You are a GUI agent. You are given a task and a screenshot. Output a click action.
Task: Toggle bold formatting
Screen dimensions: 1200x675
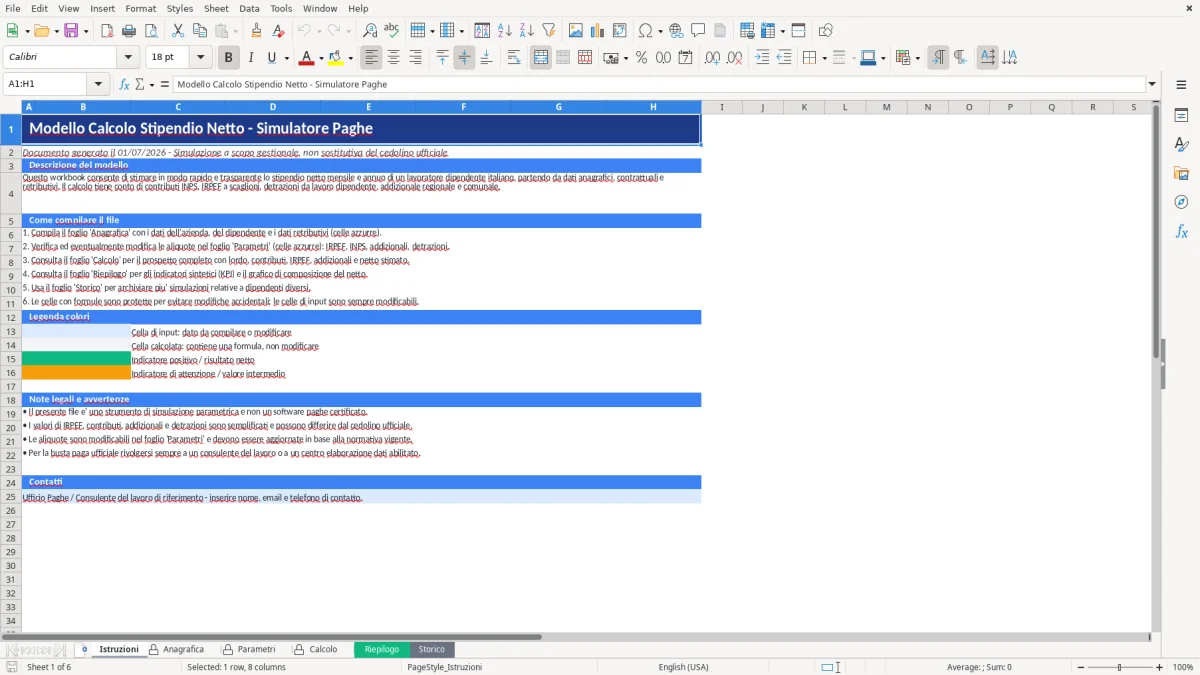(x=229, y=58)
